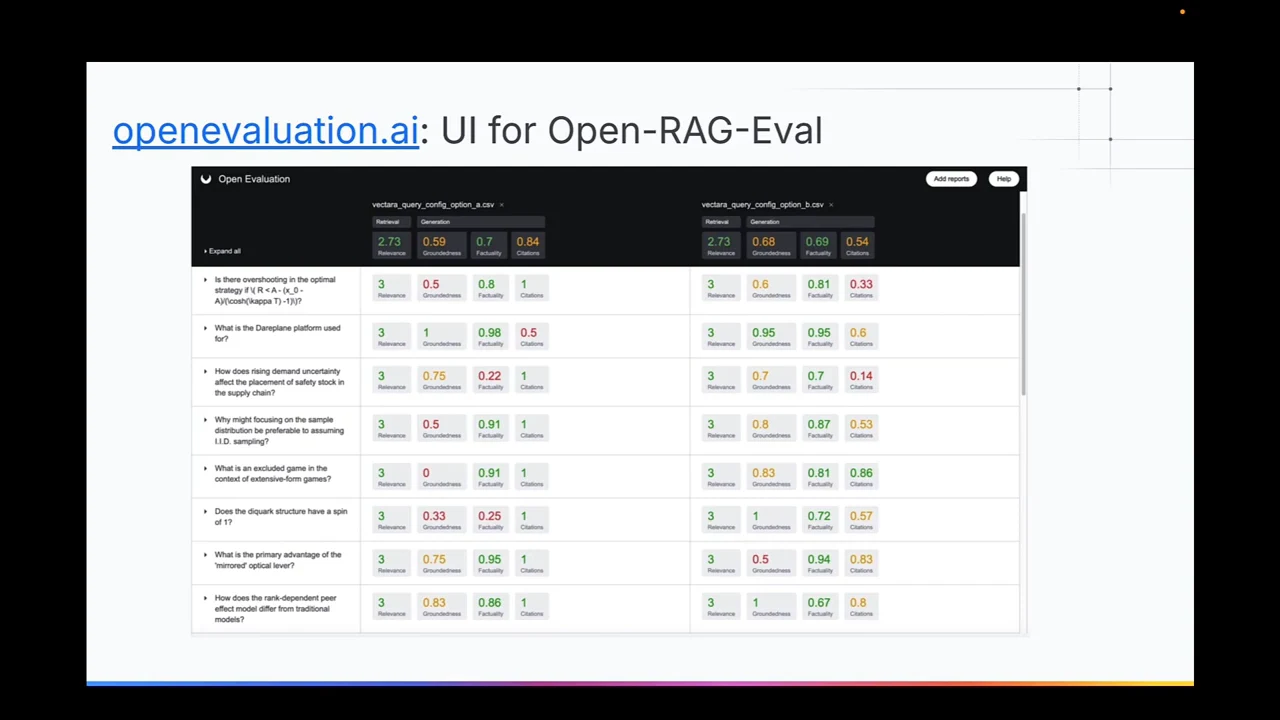
Task: Open the Help button
Action: coord(1003,179)
